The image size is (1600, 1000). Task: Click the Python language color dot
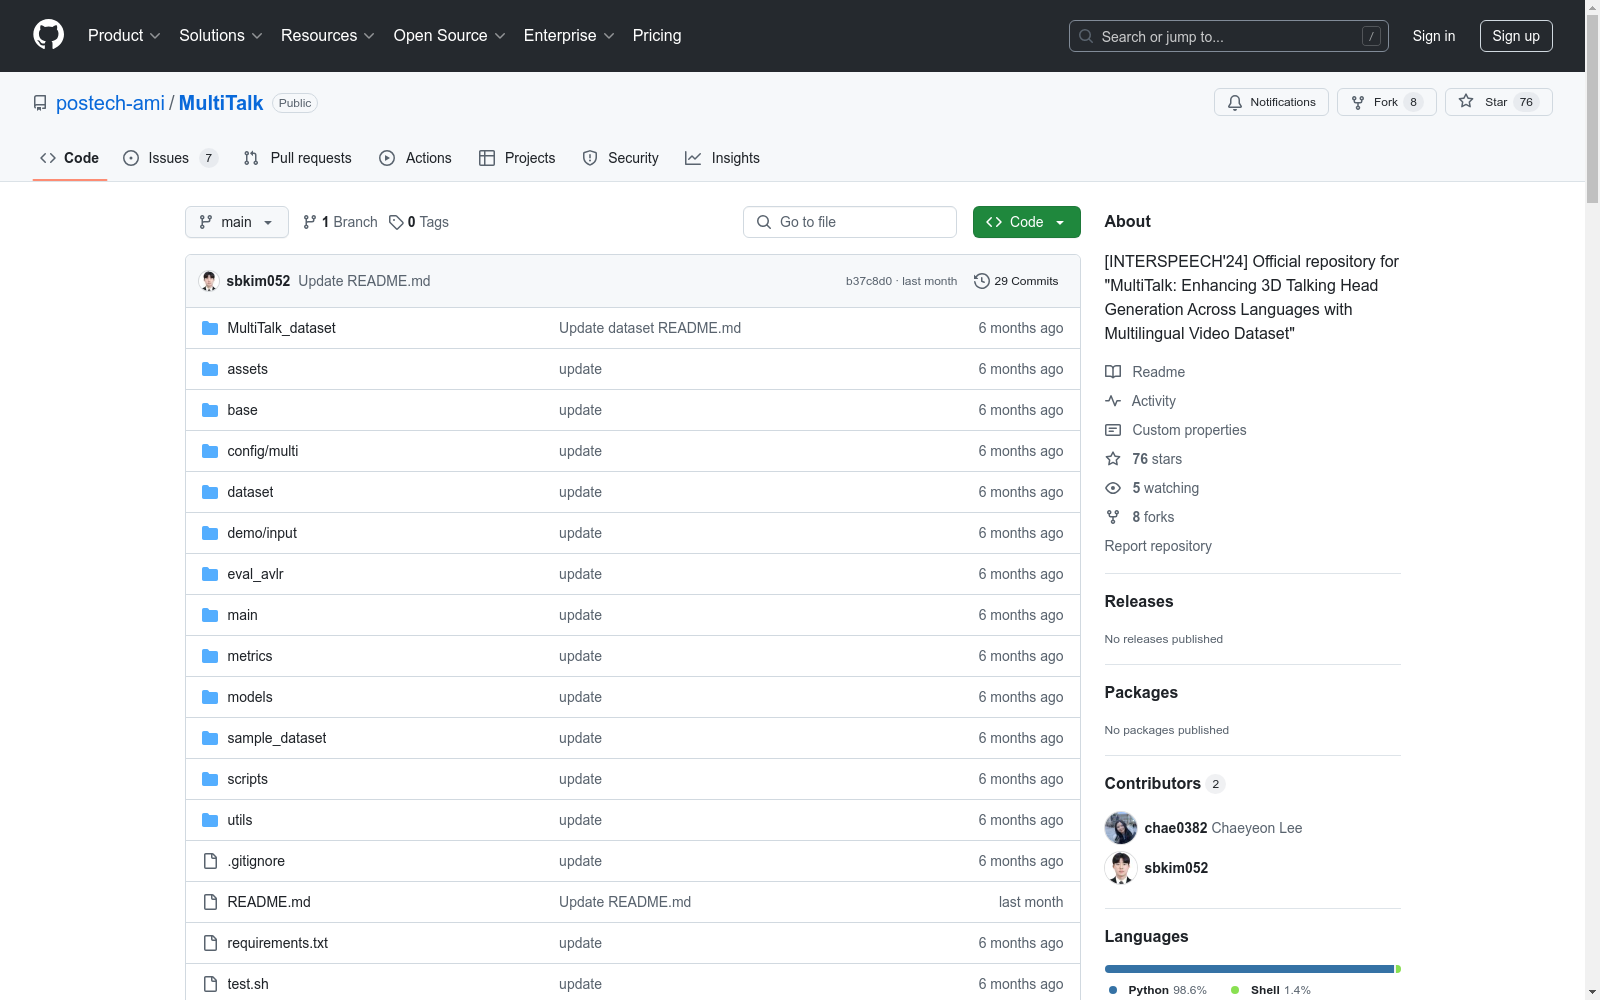(x=1113, y=990)
